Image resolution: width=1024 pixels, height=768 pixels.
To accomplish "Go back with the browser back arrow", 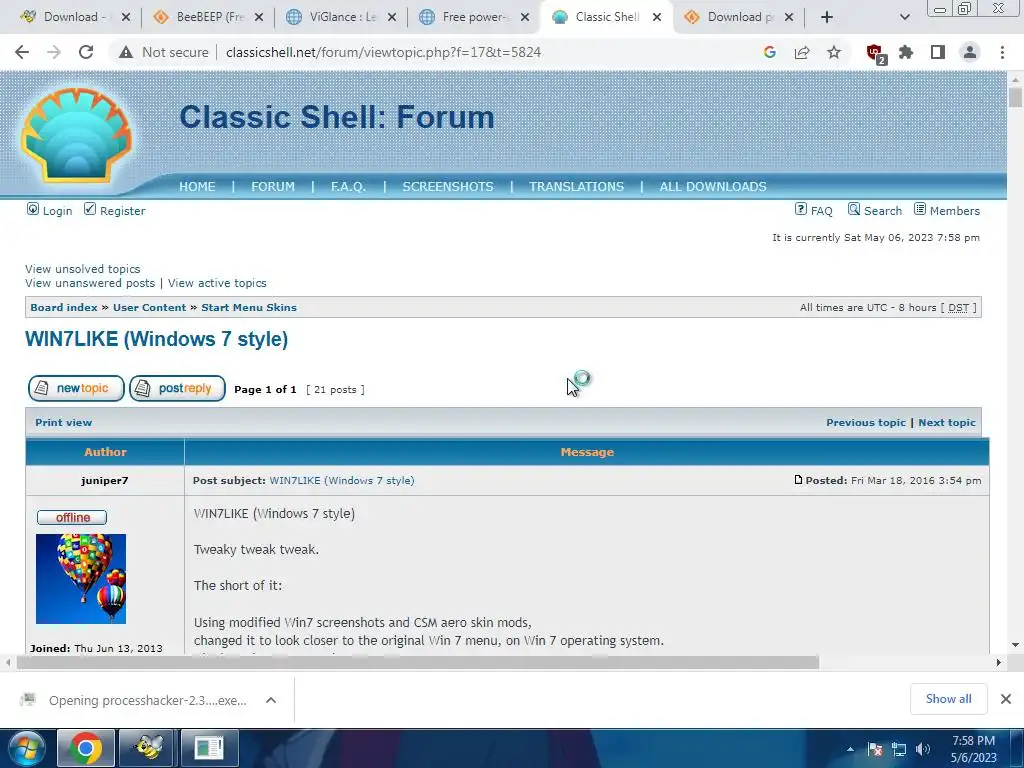I will [22, 52].
